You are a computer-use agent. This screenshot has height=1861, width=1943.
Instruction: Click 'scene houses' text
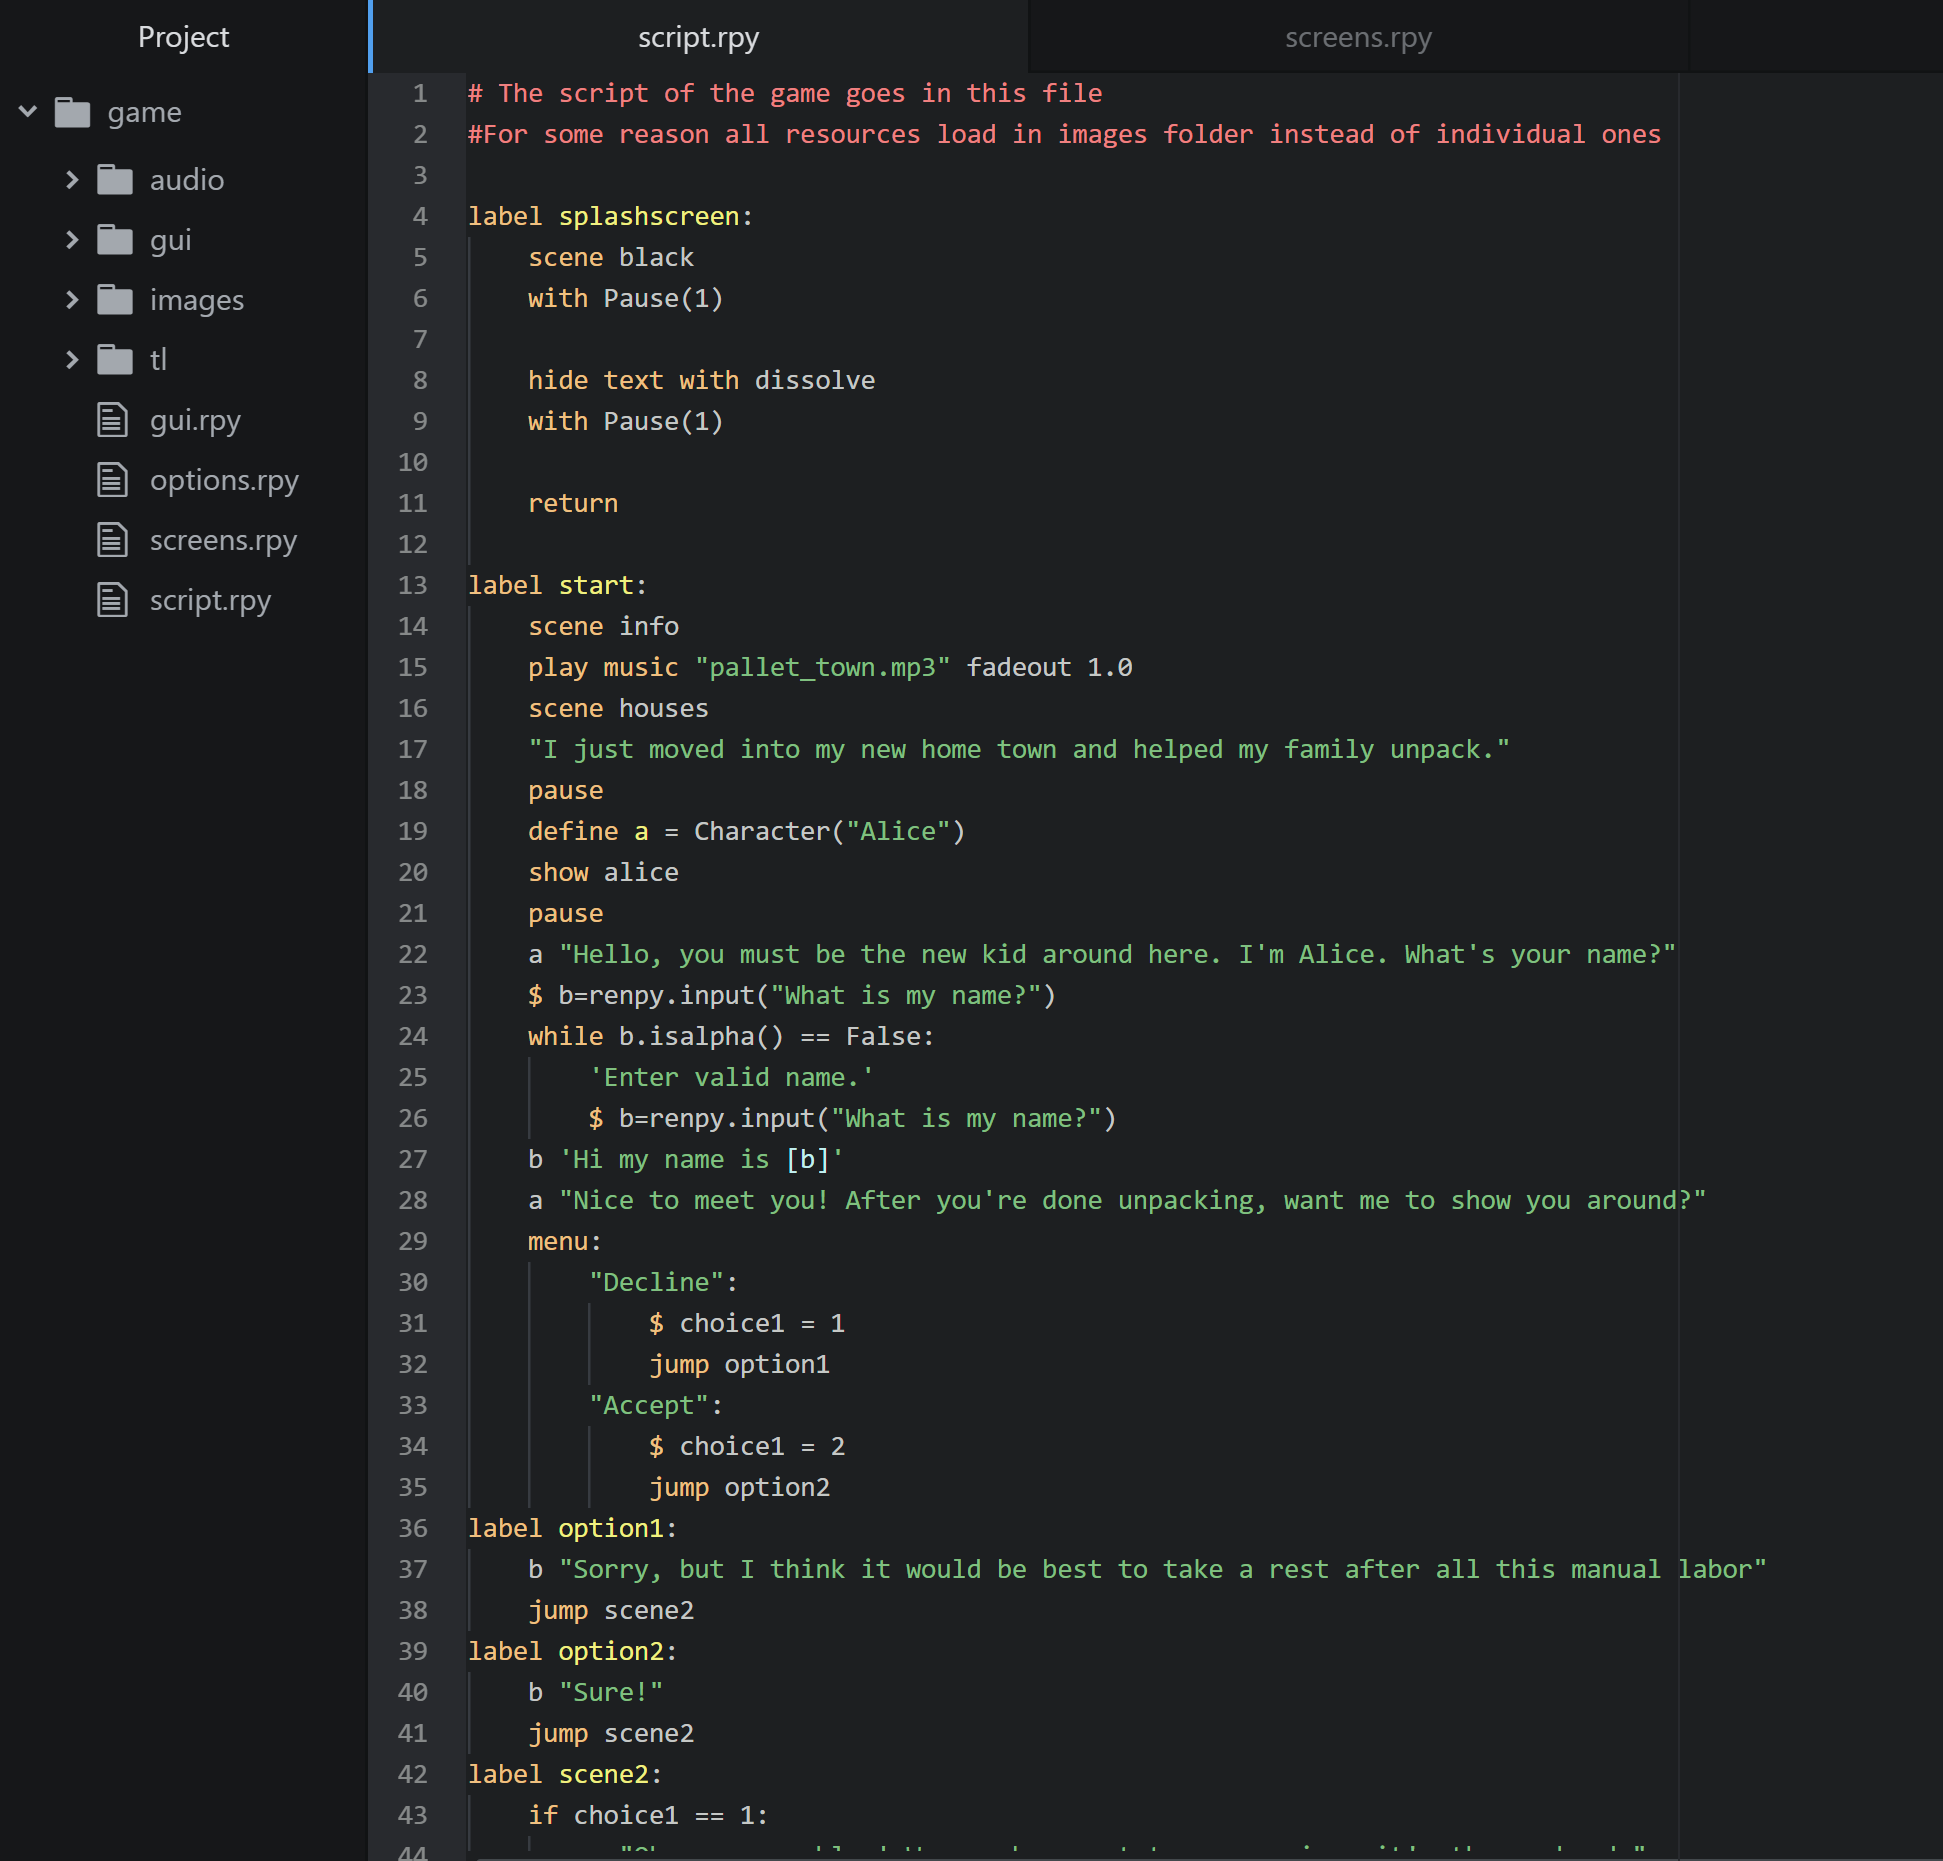pyautogui.click(x=618, y=708)
